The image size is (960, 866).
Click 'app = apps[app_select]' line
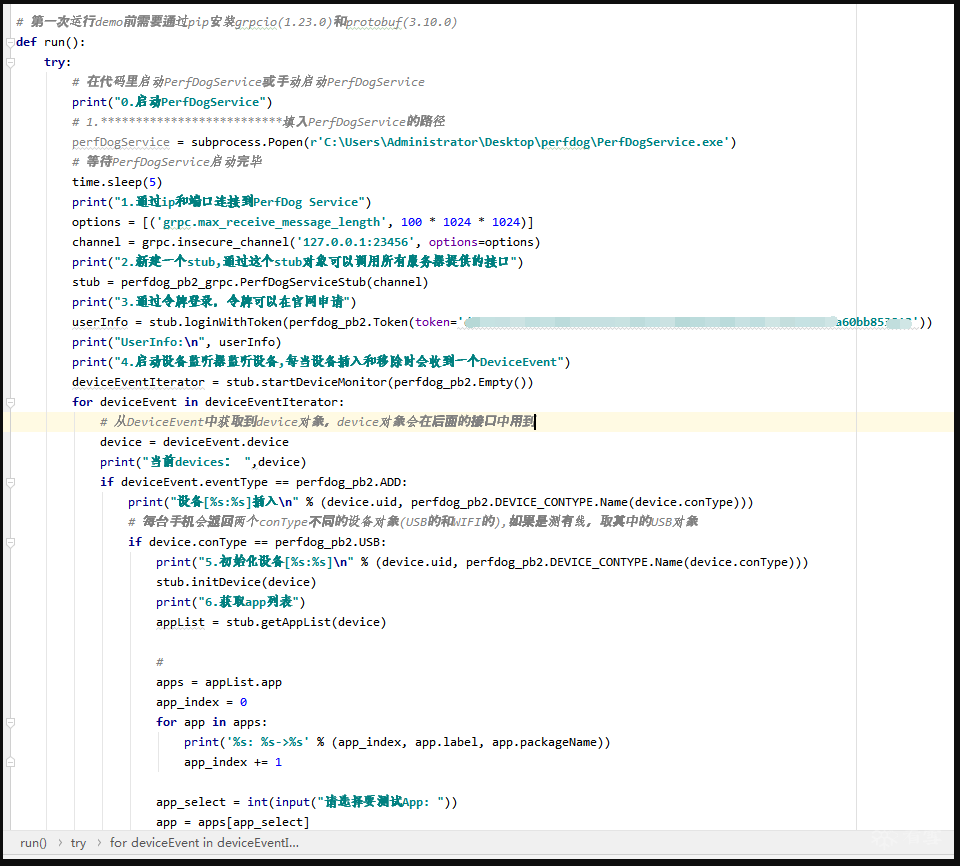tap(233, 822)
